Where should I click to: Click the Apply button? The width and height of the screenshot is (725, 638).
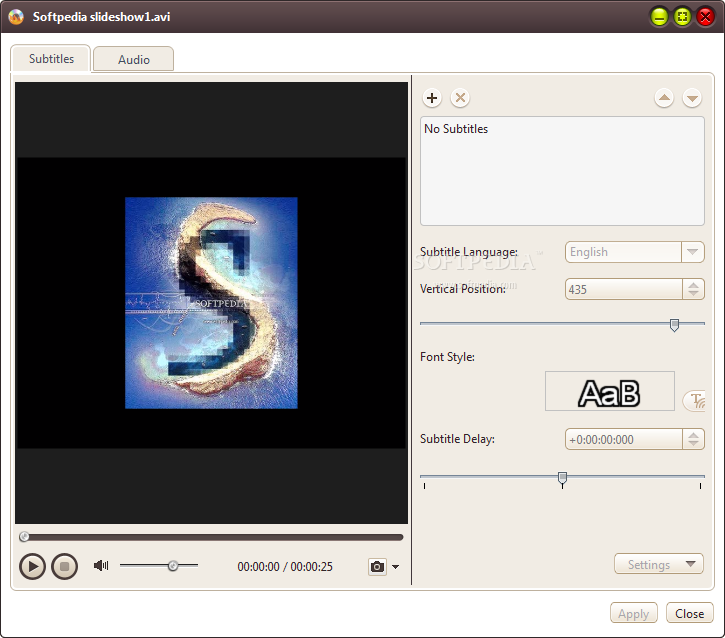(633, 613)
